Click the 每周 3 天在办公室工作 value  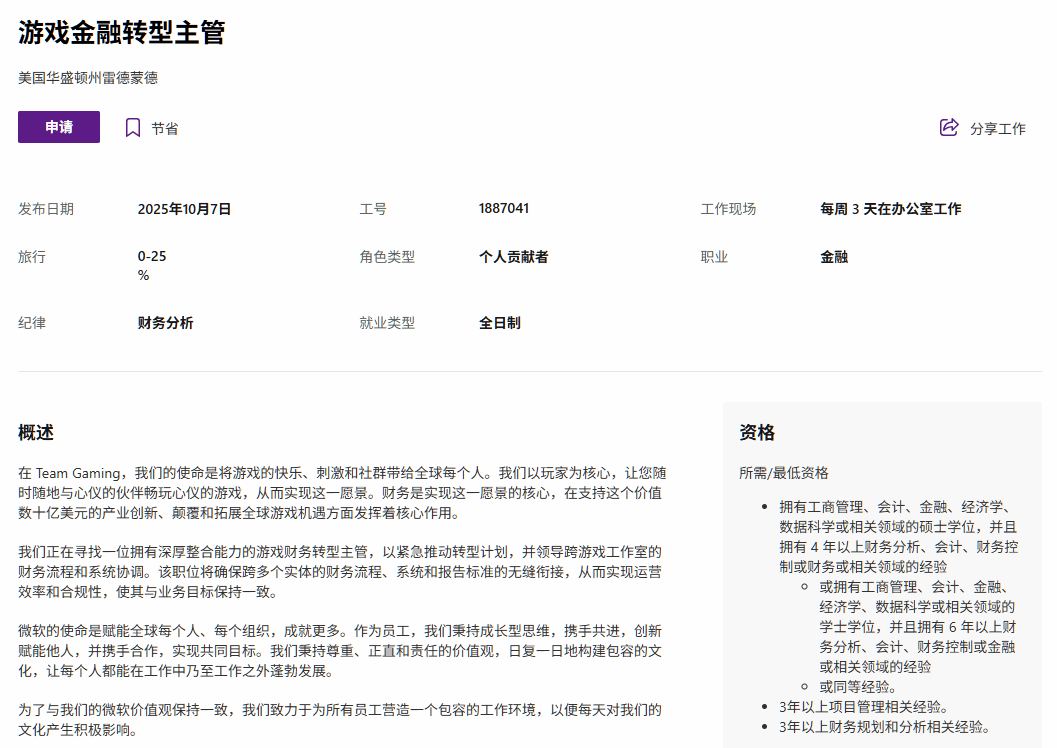click(x=890, y=209)
